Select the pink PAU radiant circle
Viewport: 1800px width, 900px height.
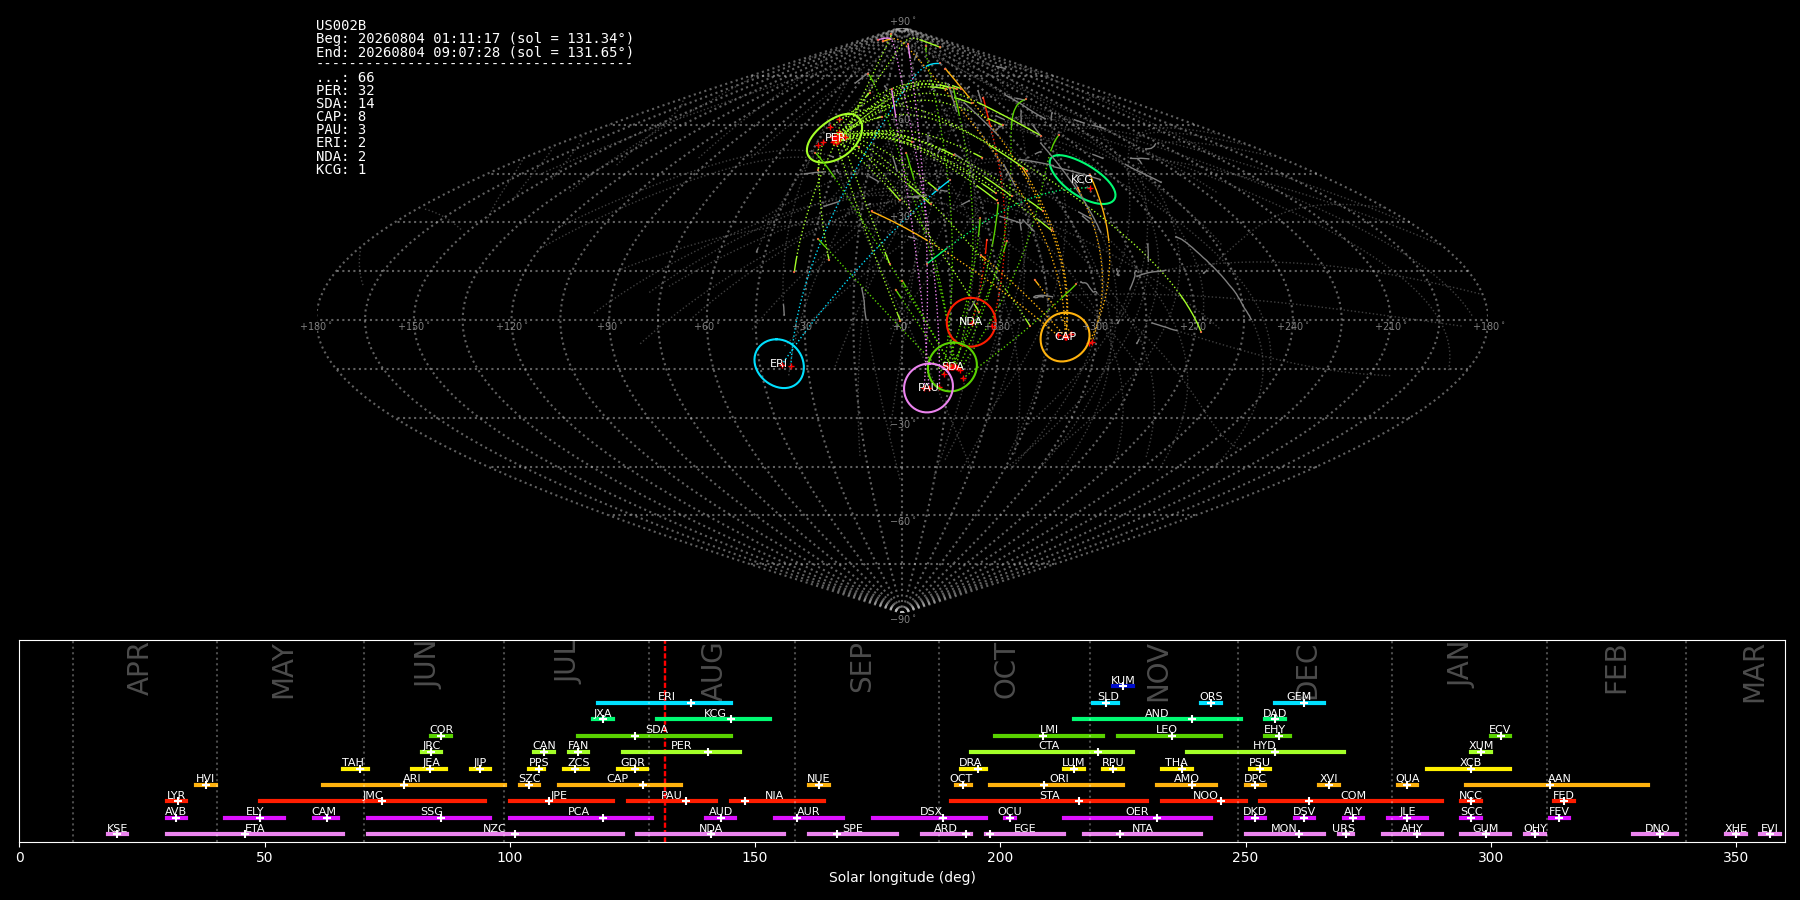928,387
